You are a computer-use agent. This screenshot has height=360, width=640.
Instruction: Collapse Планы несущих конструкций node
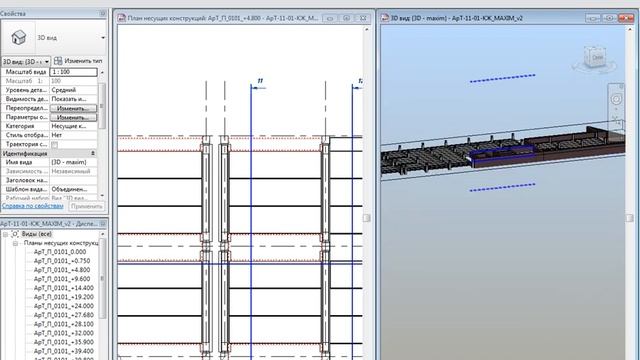[15, 243]
